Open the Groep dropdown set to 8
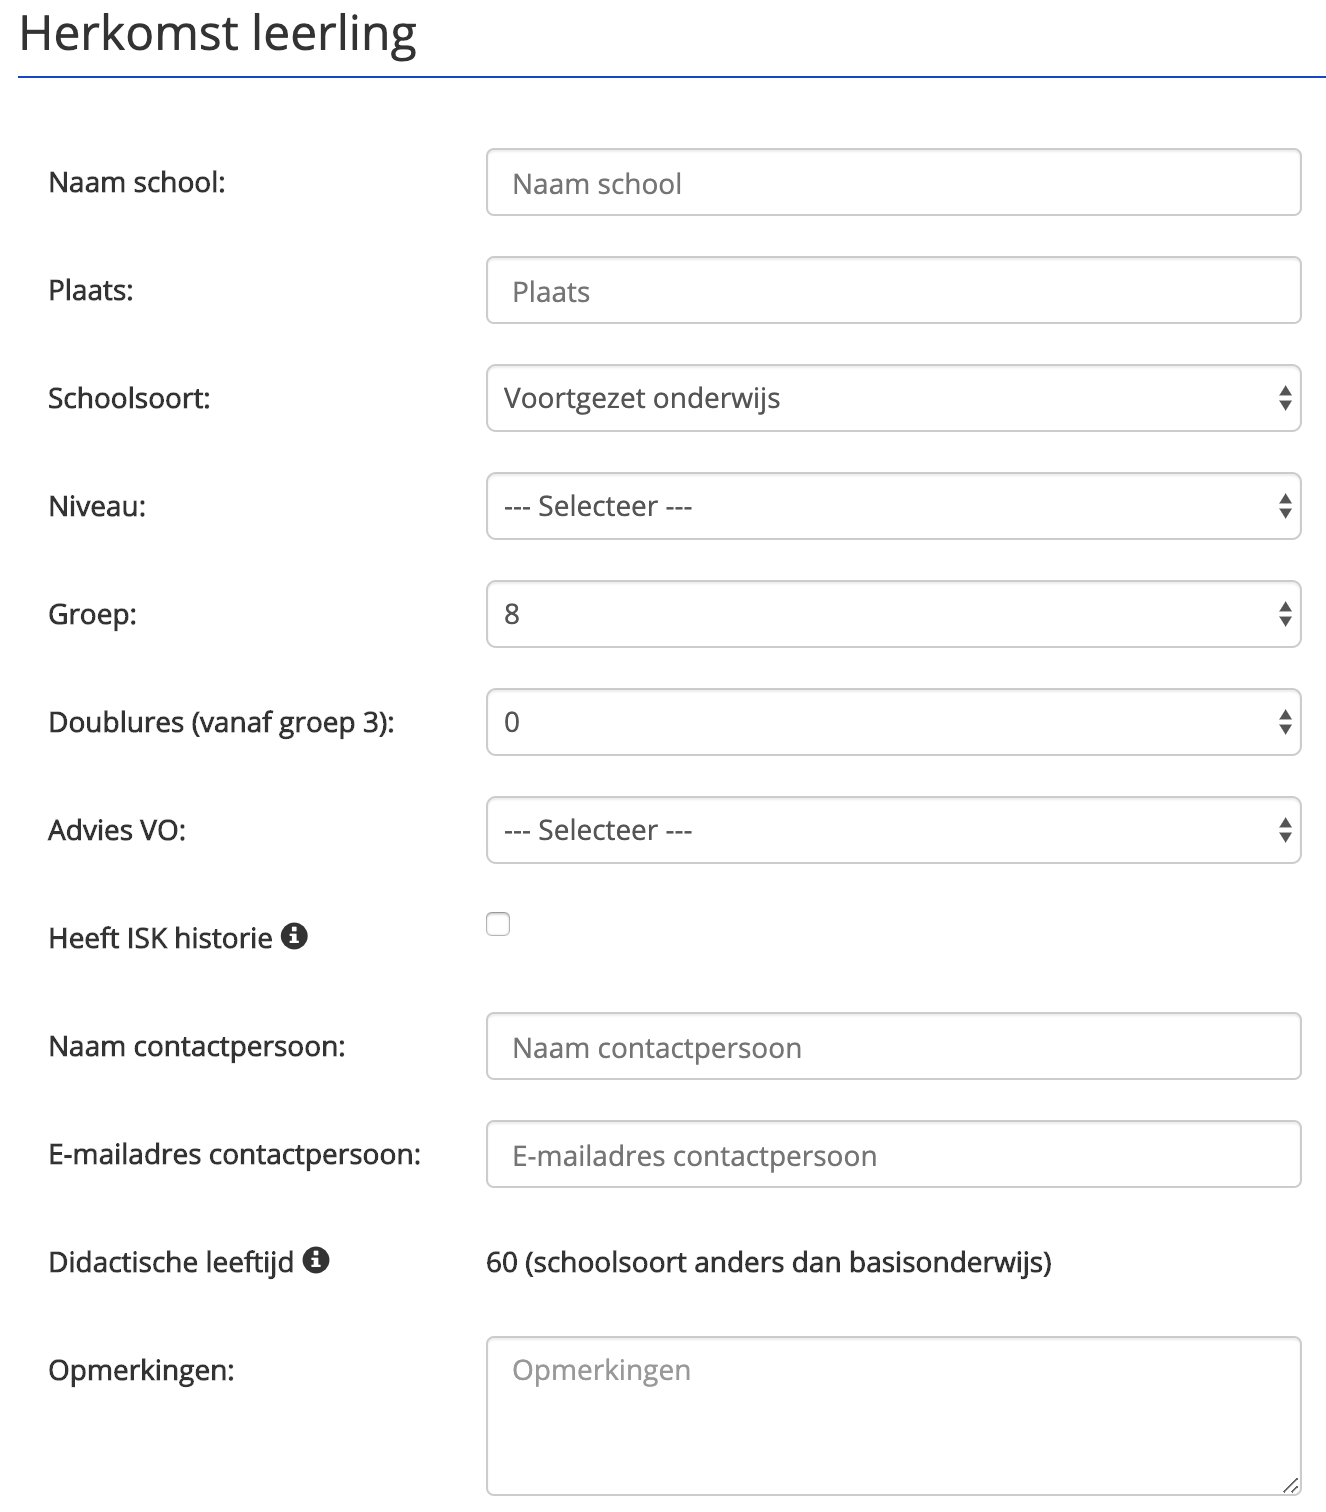Image resolution: width=1326 pixels, height=1512 pixels. coord(893,614)
